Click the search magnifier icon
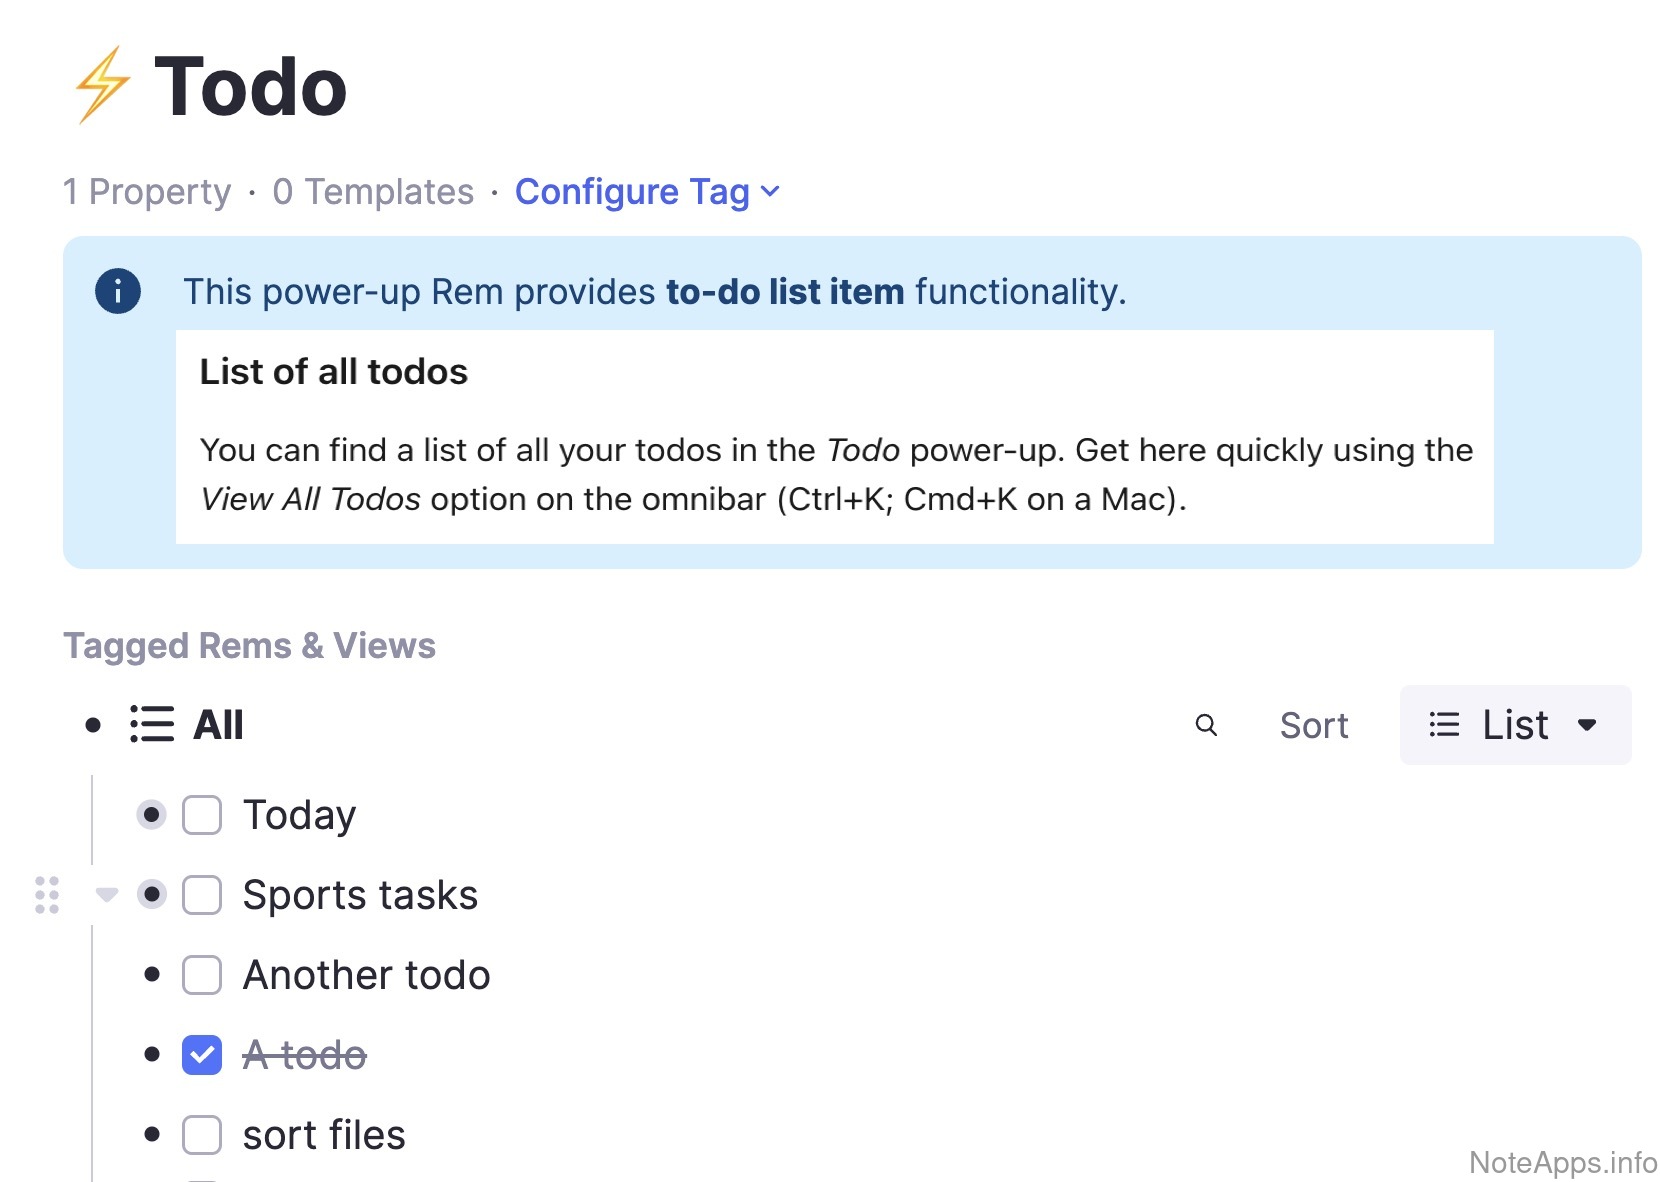This screenshot has height=1182, width=1660. [x=1206, y=725]
